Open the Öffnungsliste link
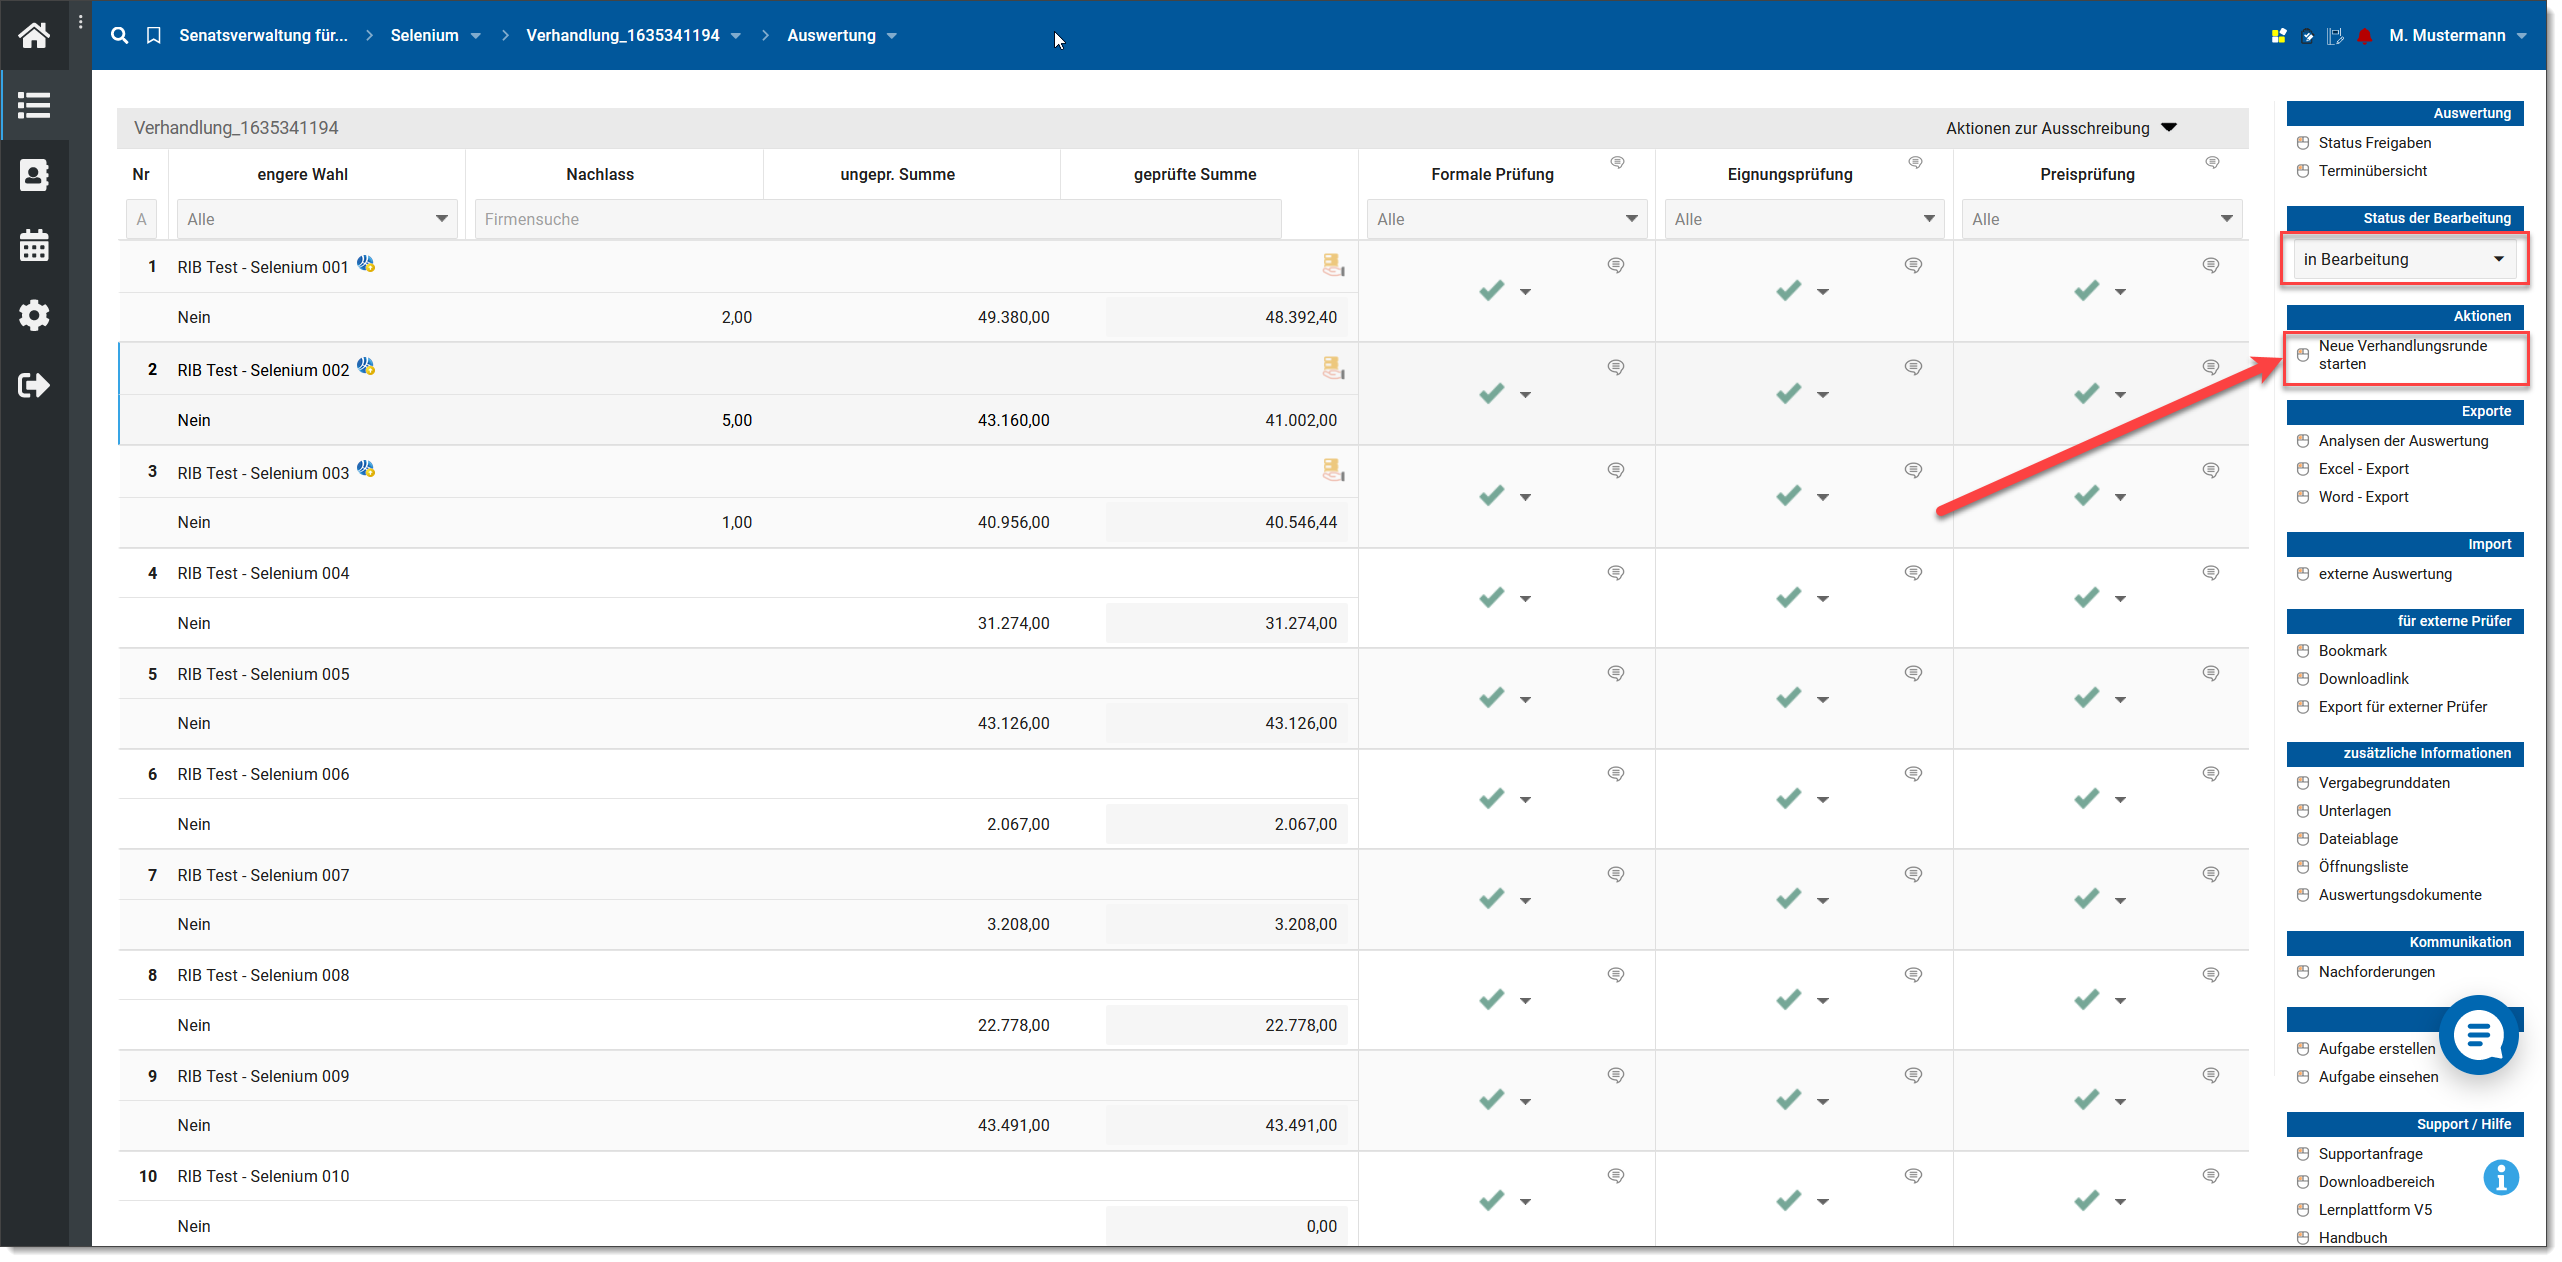2562x1262 pixels. click(2364, 867)
